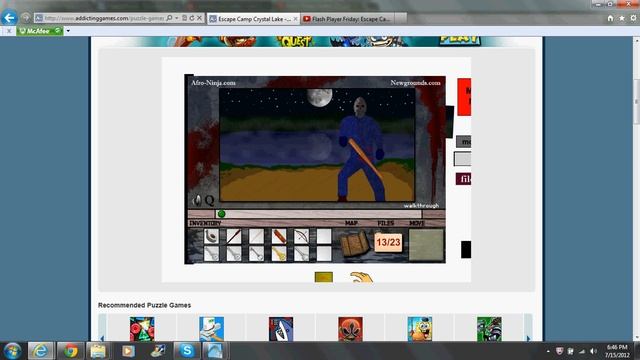Open Internet Explorer from the taskbar
This screenshot has height=360, width=640.
pos(40,351)
